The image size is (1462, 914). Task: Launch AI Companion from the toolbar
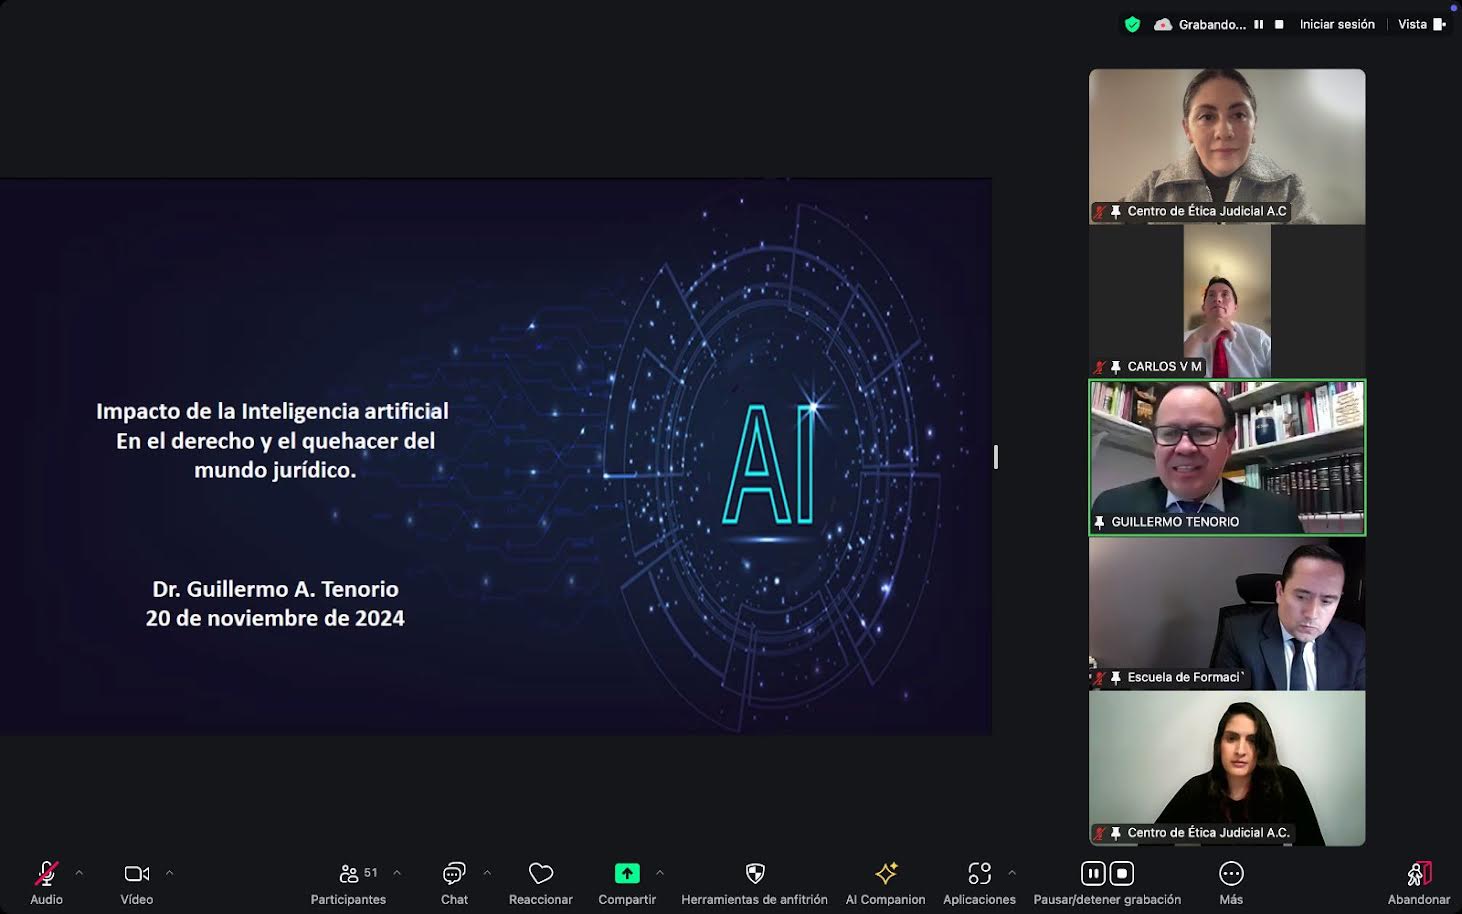click(x=886, y=874)
